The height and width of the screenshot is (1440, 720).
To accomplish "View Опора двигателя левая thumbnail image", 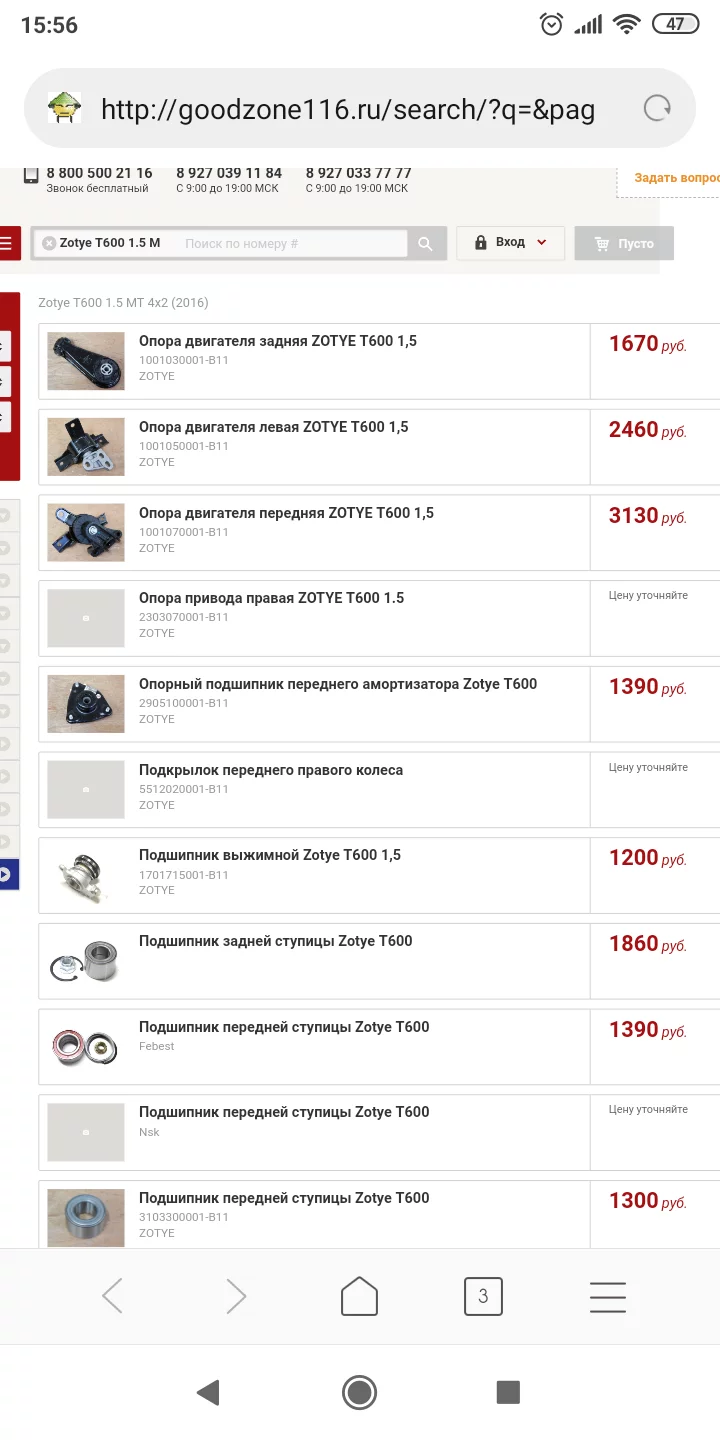I will pos(86,447).
